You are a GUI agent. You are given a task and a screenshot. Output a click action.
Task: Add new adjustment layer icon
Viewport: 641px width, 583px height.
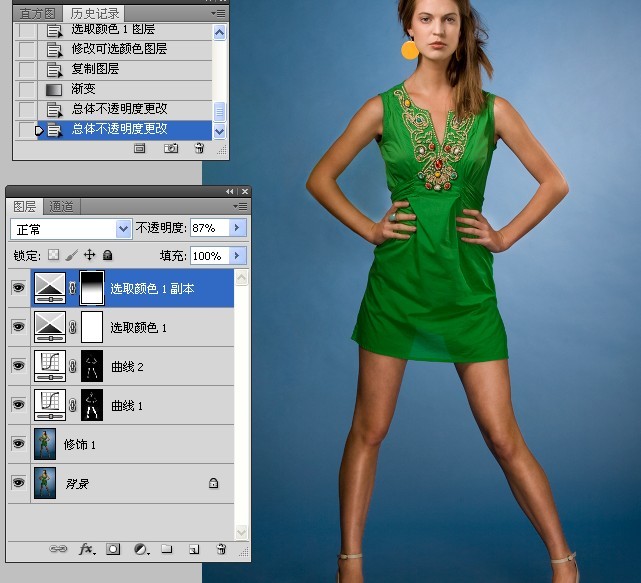tap(141, 549)
